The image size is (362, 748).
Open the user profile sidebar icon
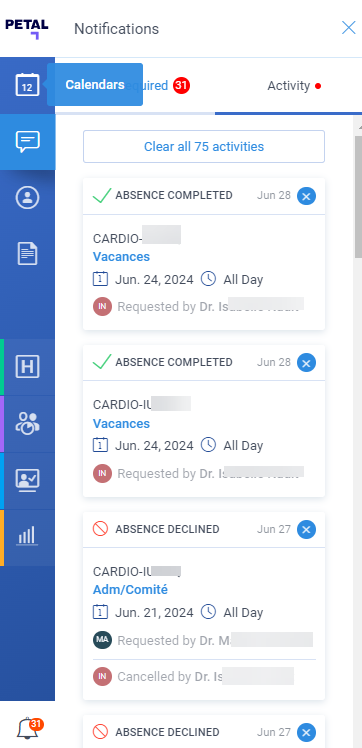(27, 197)
